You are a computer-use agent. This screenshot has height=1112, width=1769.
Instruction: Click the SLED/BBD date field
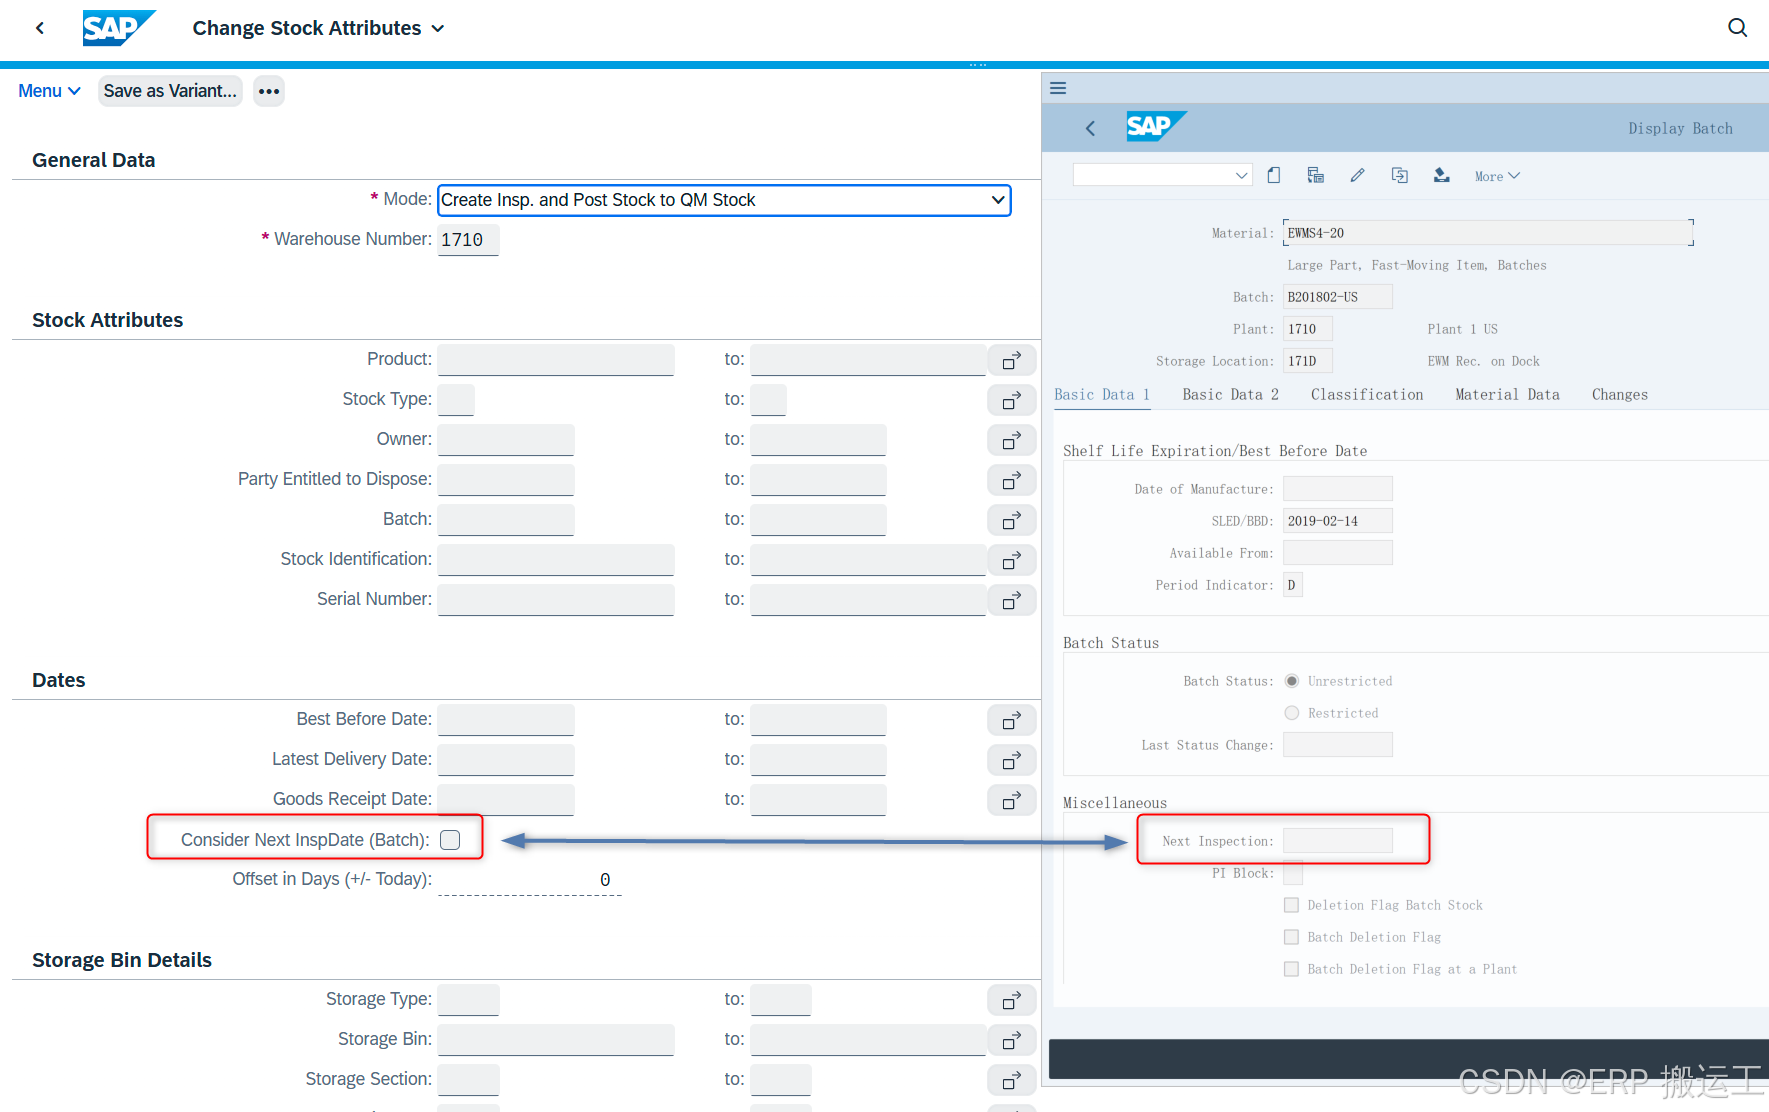coord(1338,521)
